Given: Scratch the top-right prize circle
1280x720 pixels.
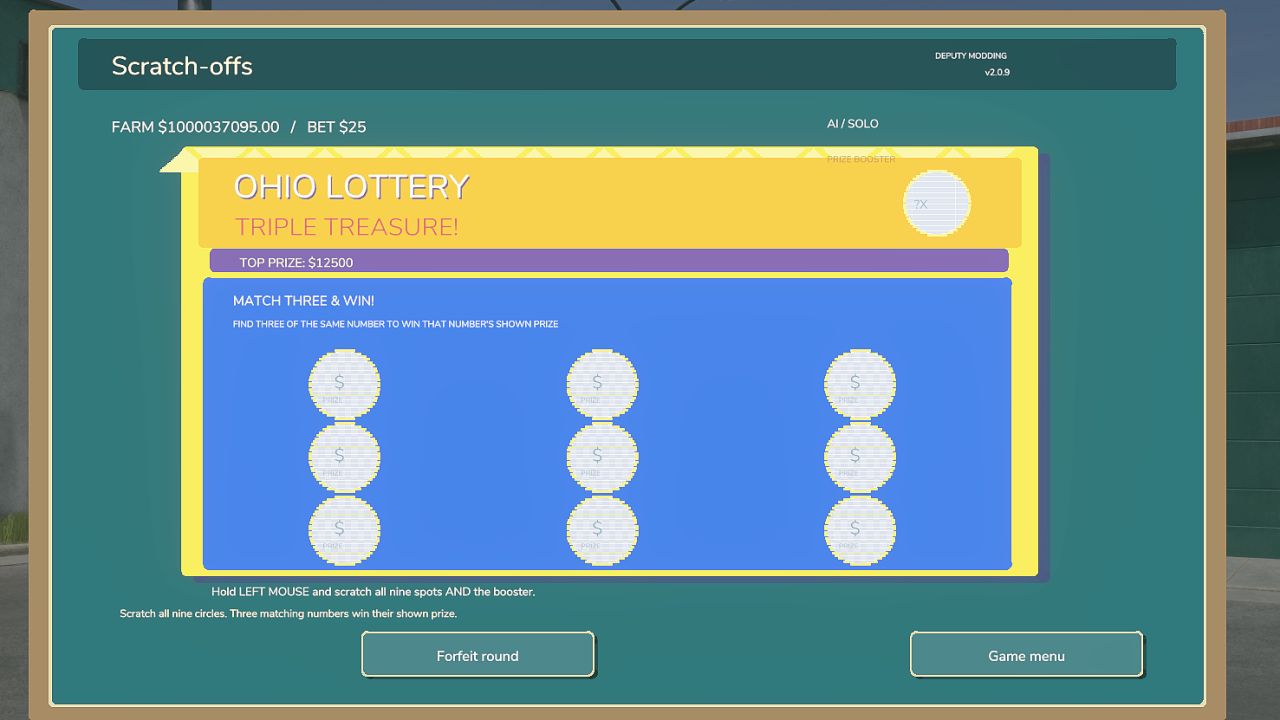Looking at the screenshot, I should pyautogui.click(x=860, y=384).
